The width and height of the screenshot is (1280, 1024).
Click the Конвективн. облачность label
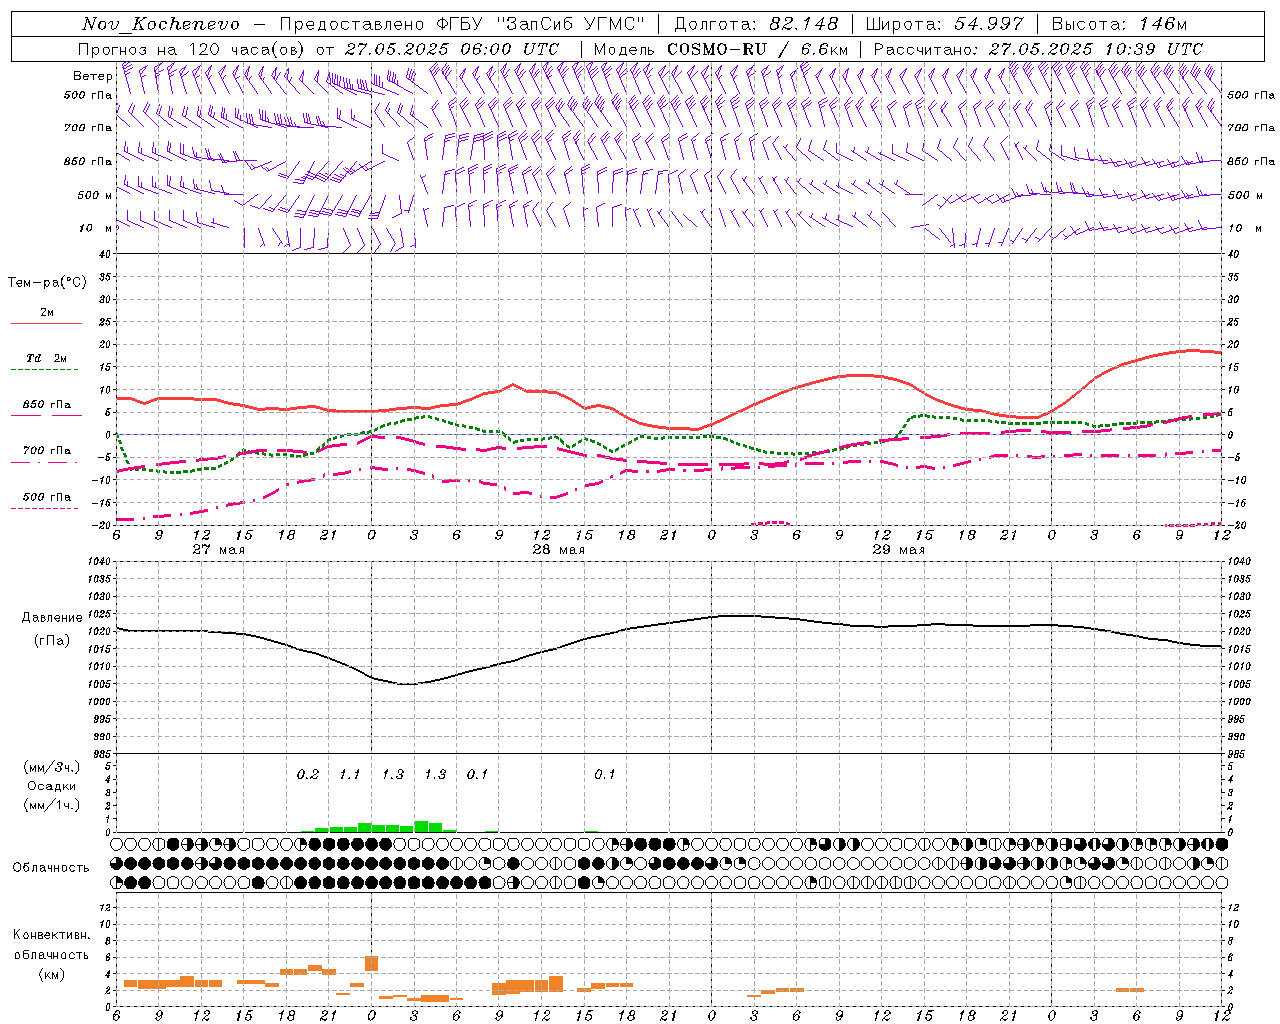click(x=51, y=945)
